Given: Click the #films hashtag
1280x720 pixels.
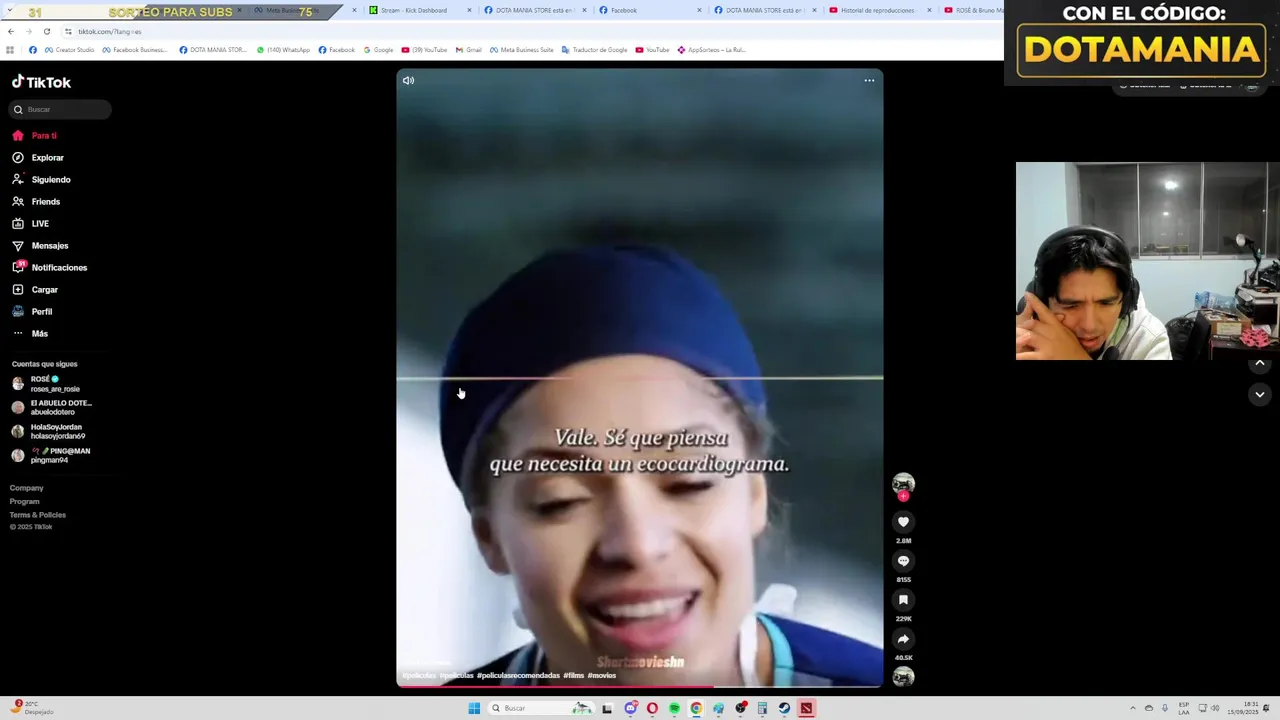Looking at the screenshot, I should coord(573,675).
